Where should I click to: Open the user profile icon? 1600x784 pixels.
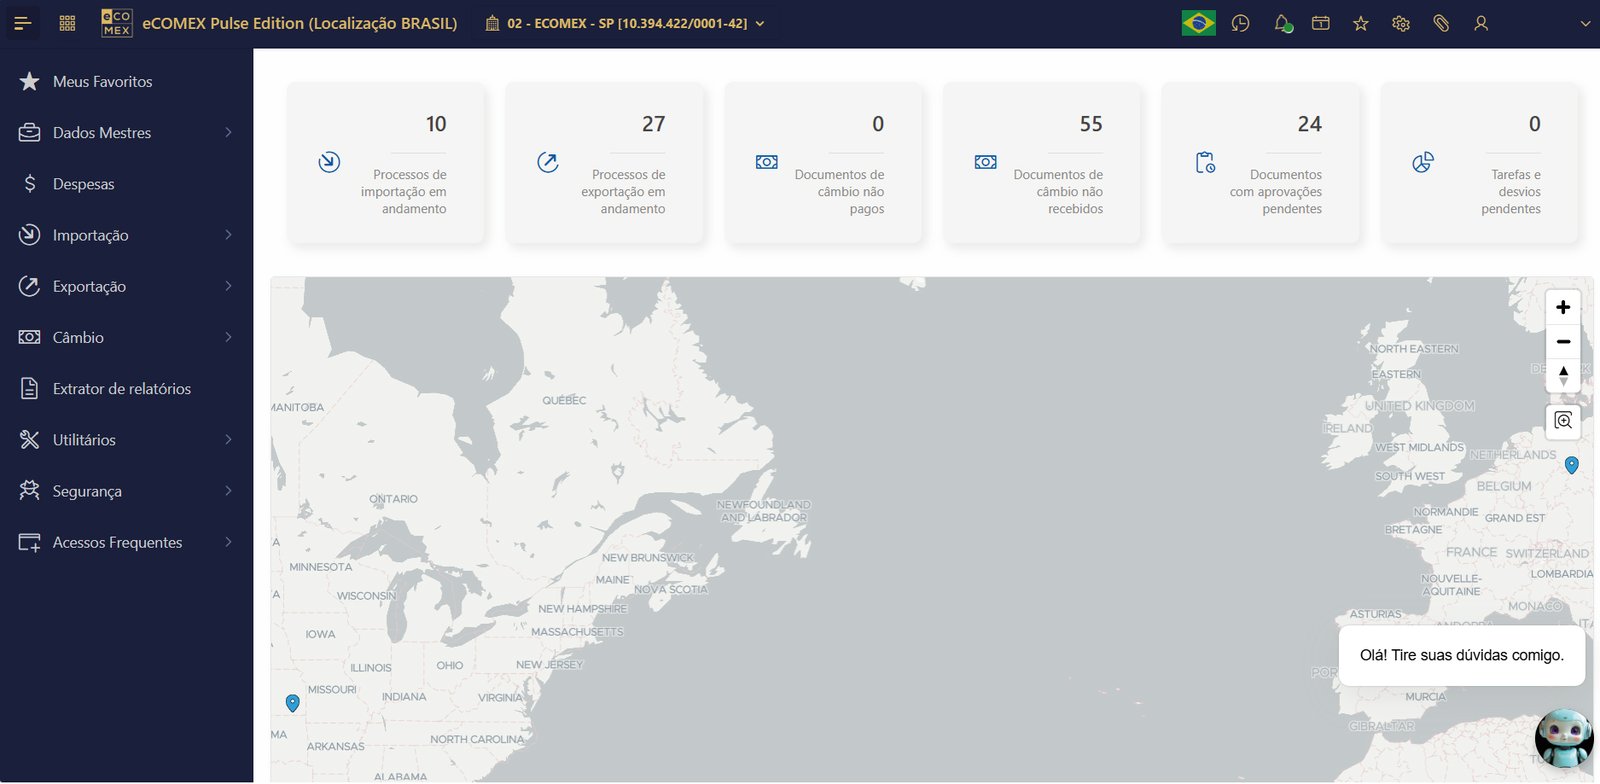tap(1481, 23)
